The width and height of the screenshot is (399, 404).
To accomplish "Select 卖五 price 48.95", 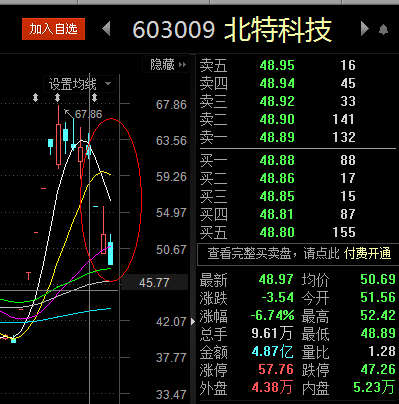I will point(277,65).
